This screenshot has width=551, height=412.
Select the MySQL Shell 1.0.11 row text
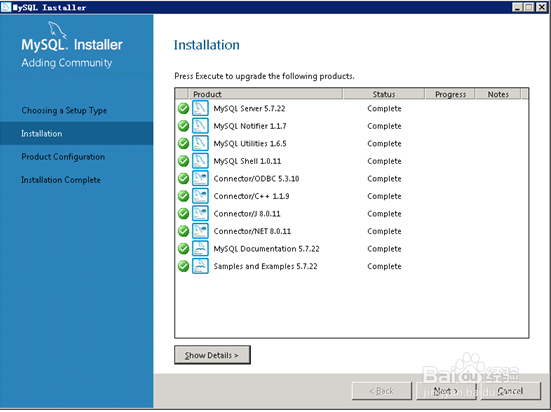click(247, 161)
